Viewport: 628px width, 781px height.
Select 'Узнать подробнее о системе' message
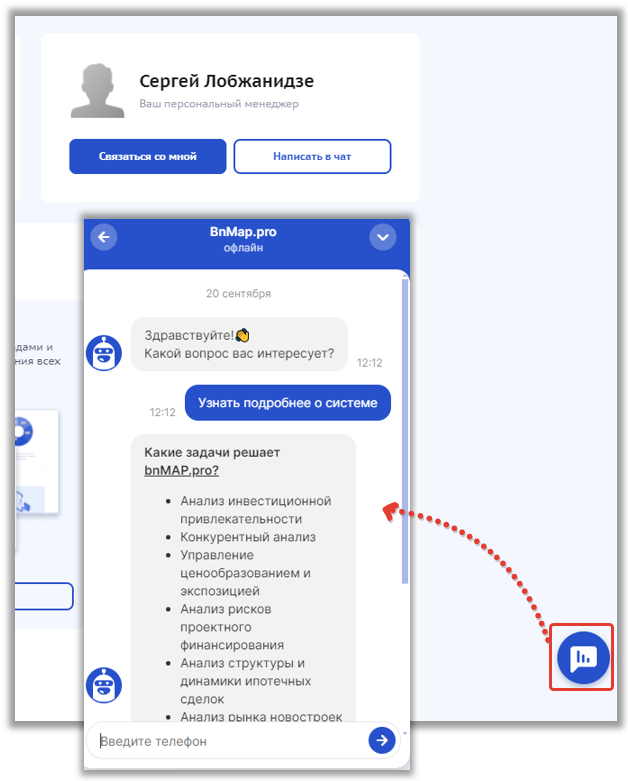point(288,402)
